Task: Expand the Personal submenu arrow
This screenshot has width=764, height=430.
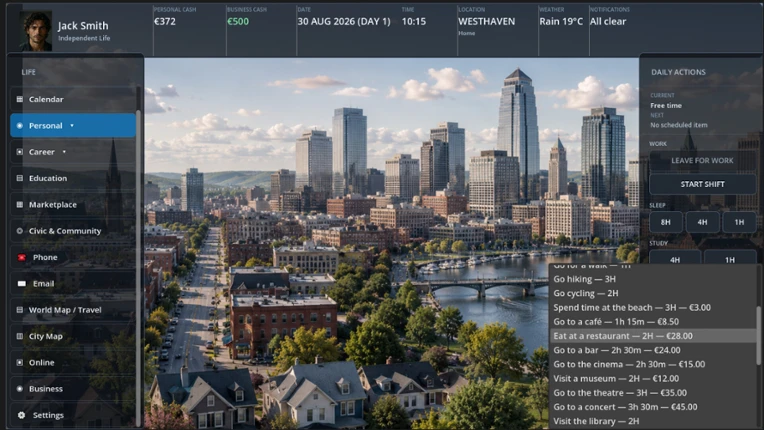Action: point(72,126)
